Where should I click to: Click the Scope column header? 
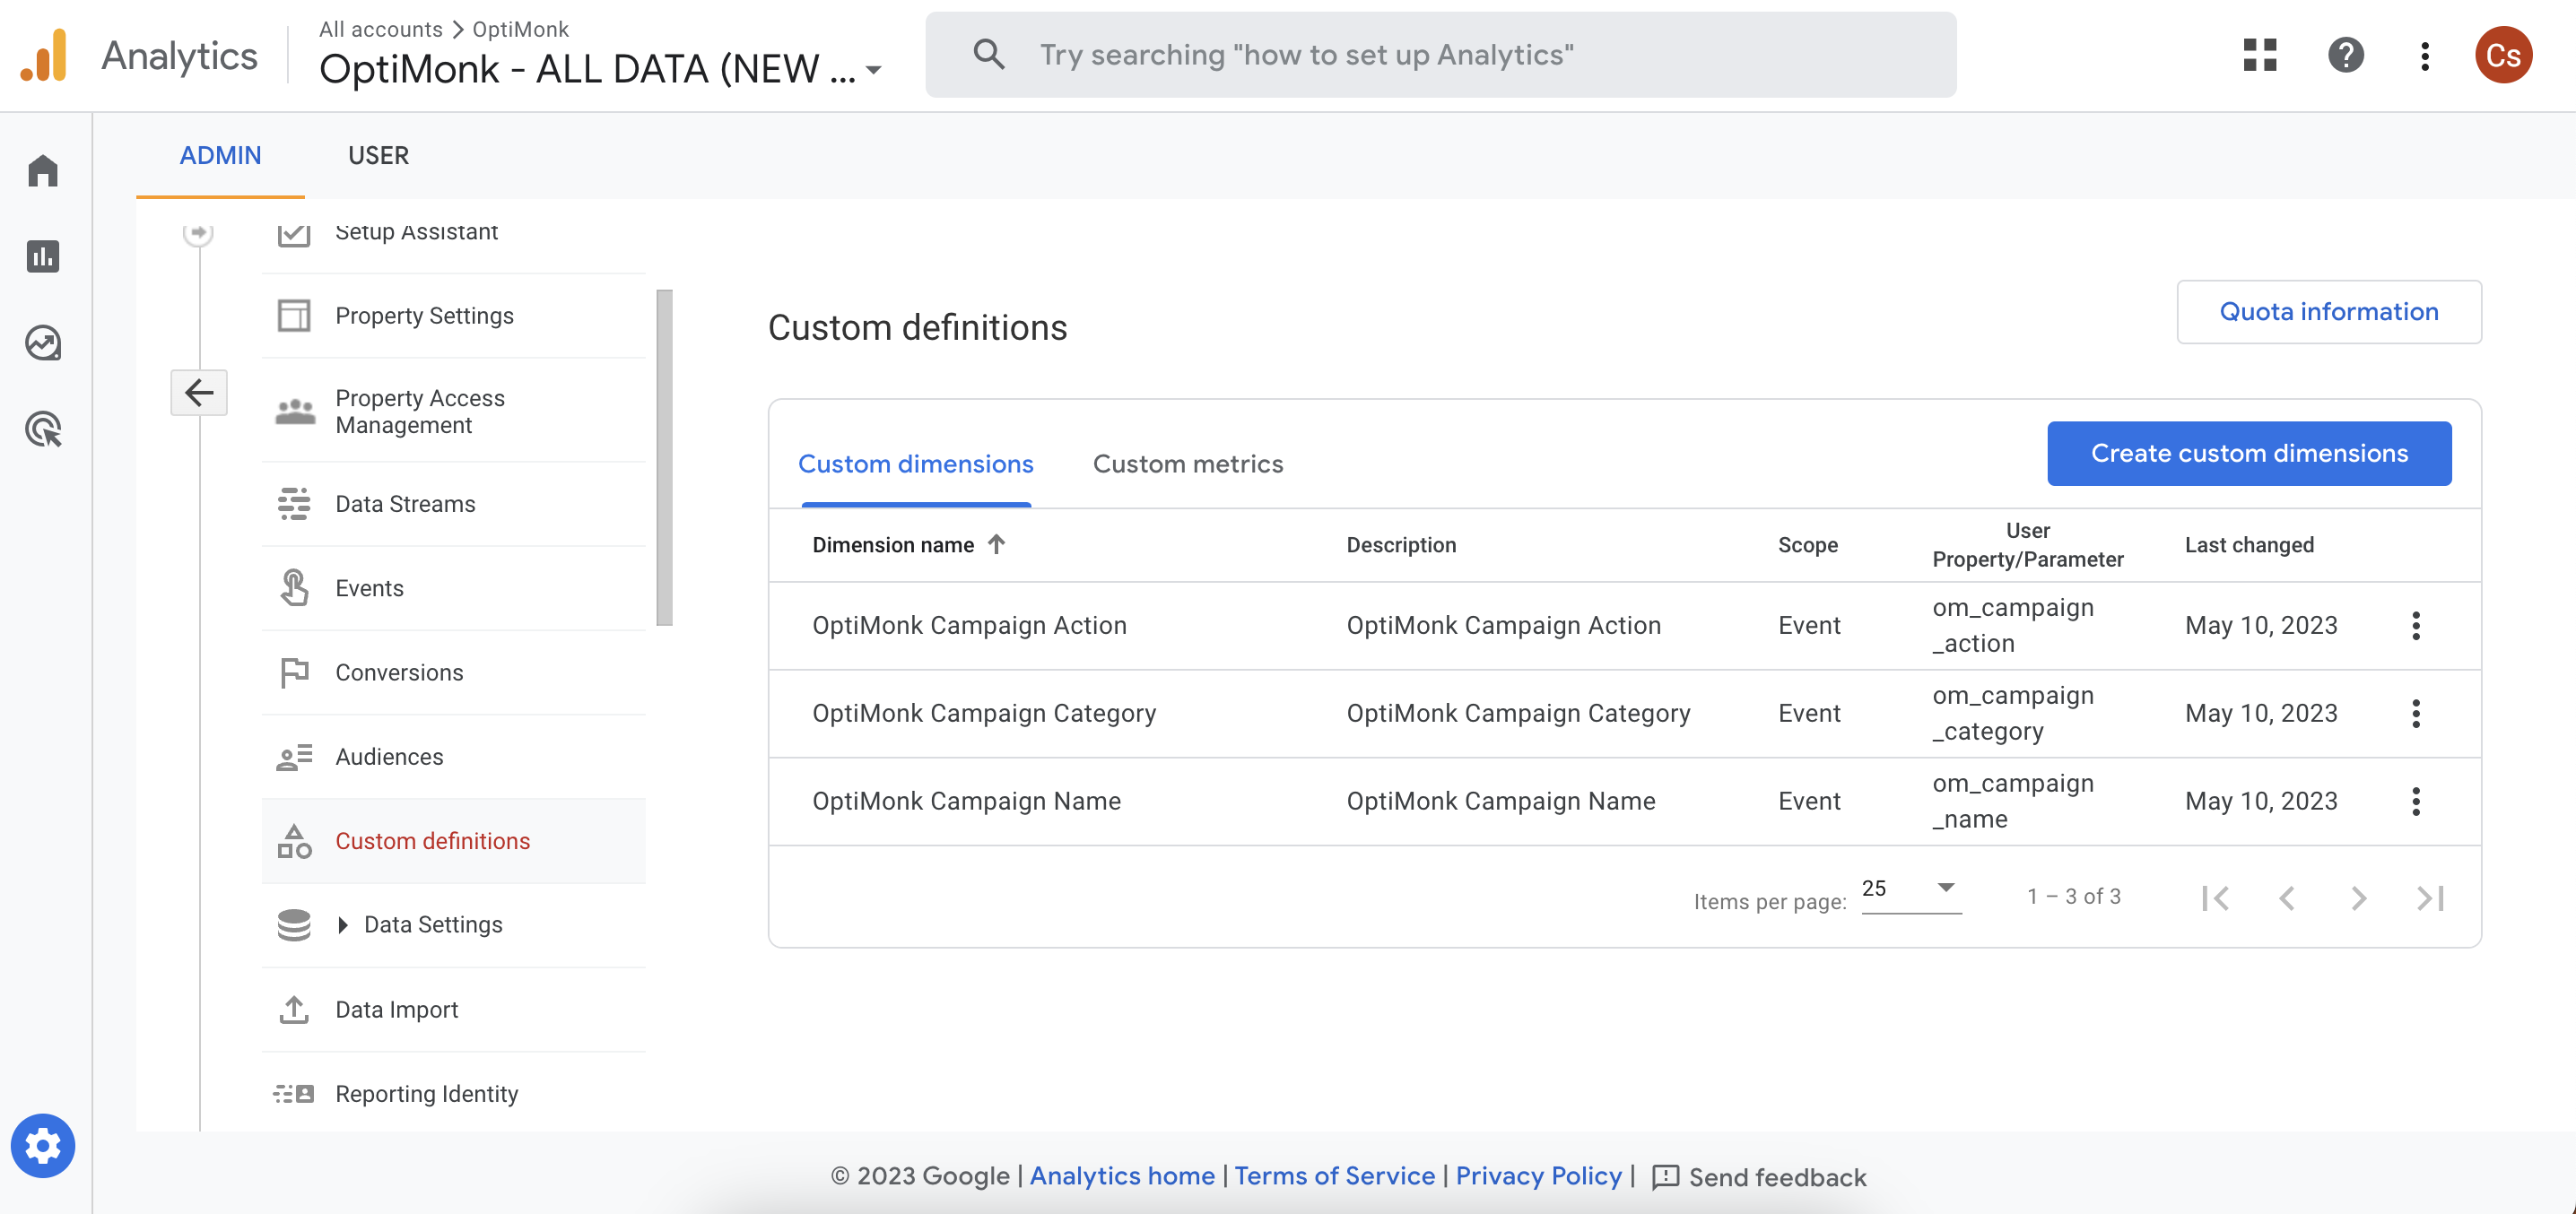coord(1807,545)
